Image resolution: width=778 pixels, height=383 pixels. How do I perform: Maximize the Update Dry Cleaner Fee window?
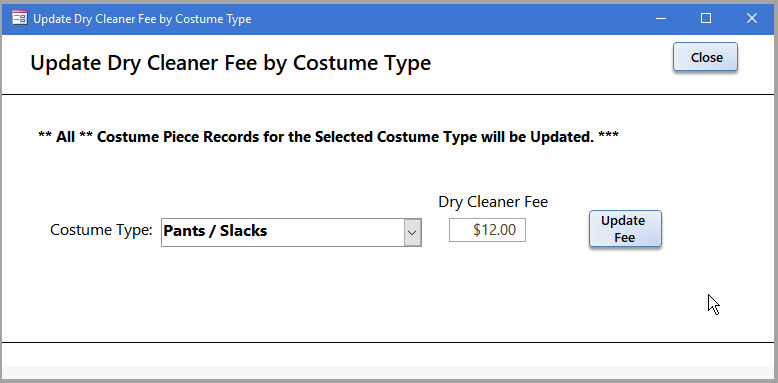pos(706,19)
